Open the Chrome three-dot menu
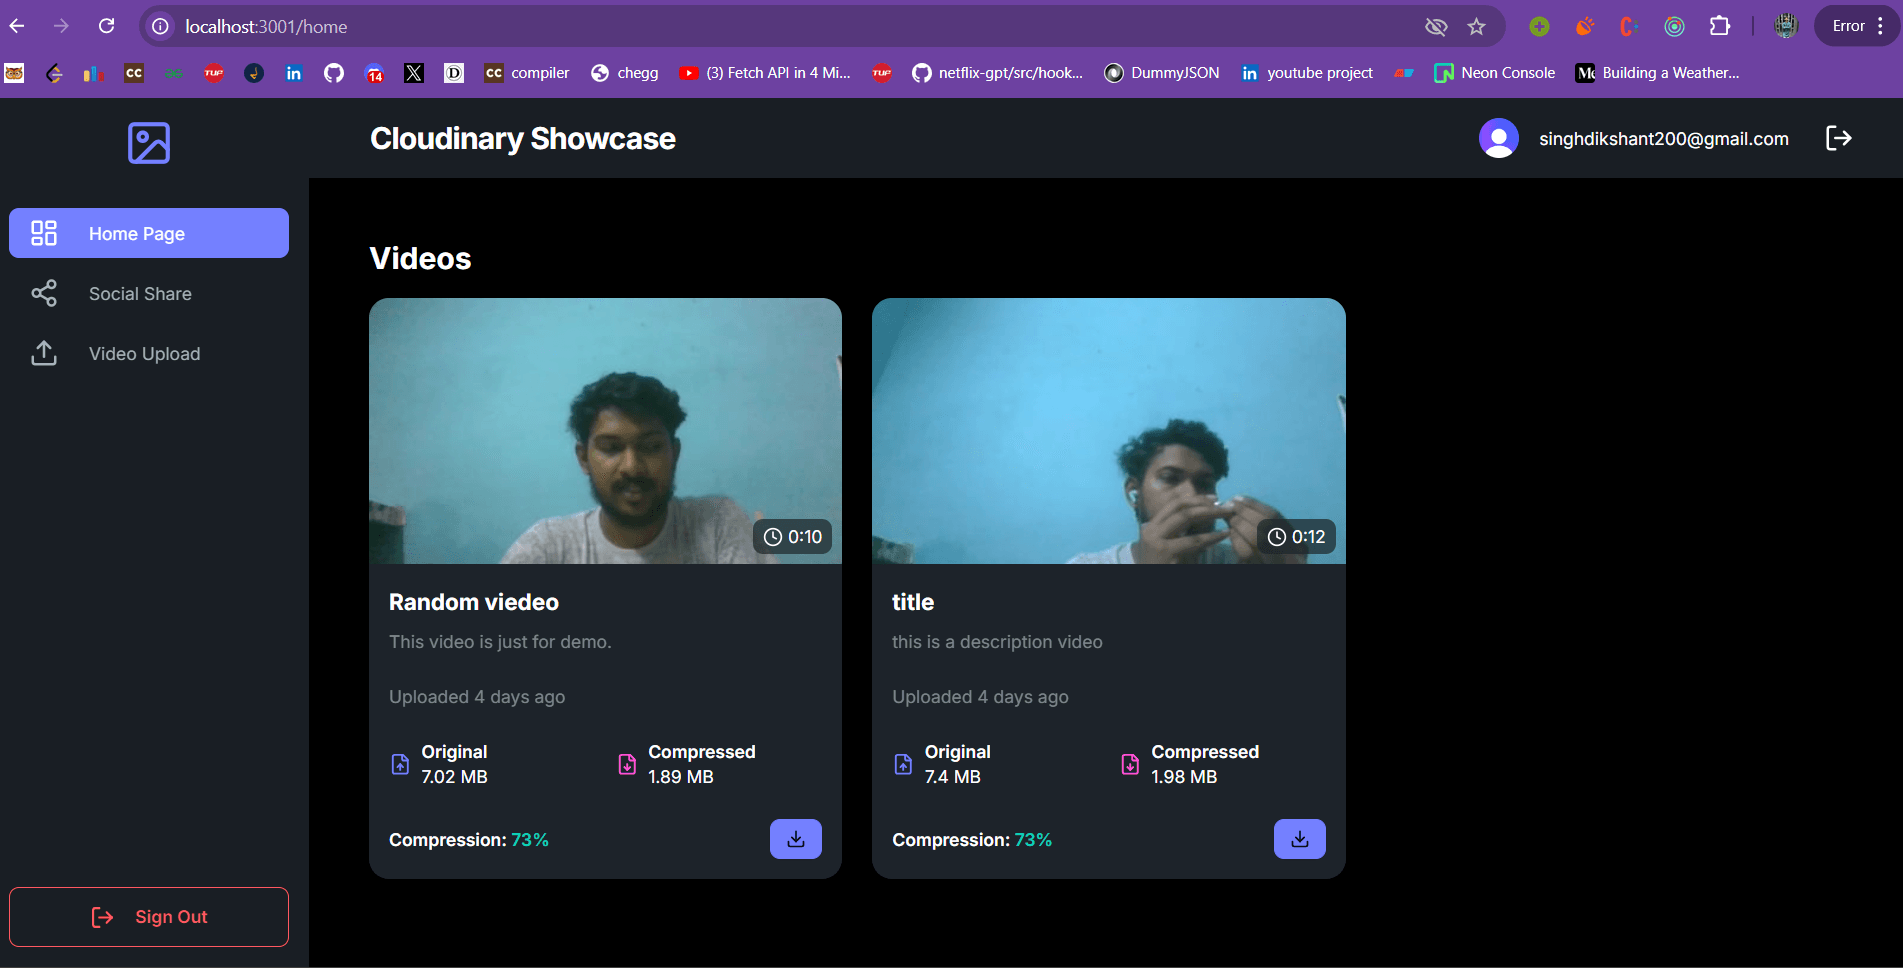This screenshot has width=1903, height=968. (1881, 26)
